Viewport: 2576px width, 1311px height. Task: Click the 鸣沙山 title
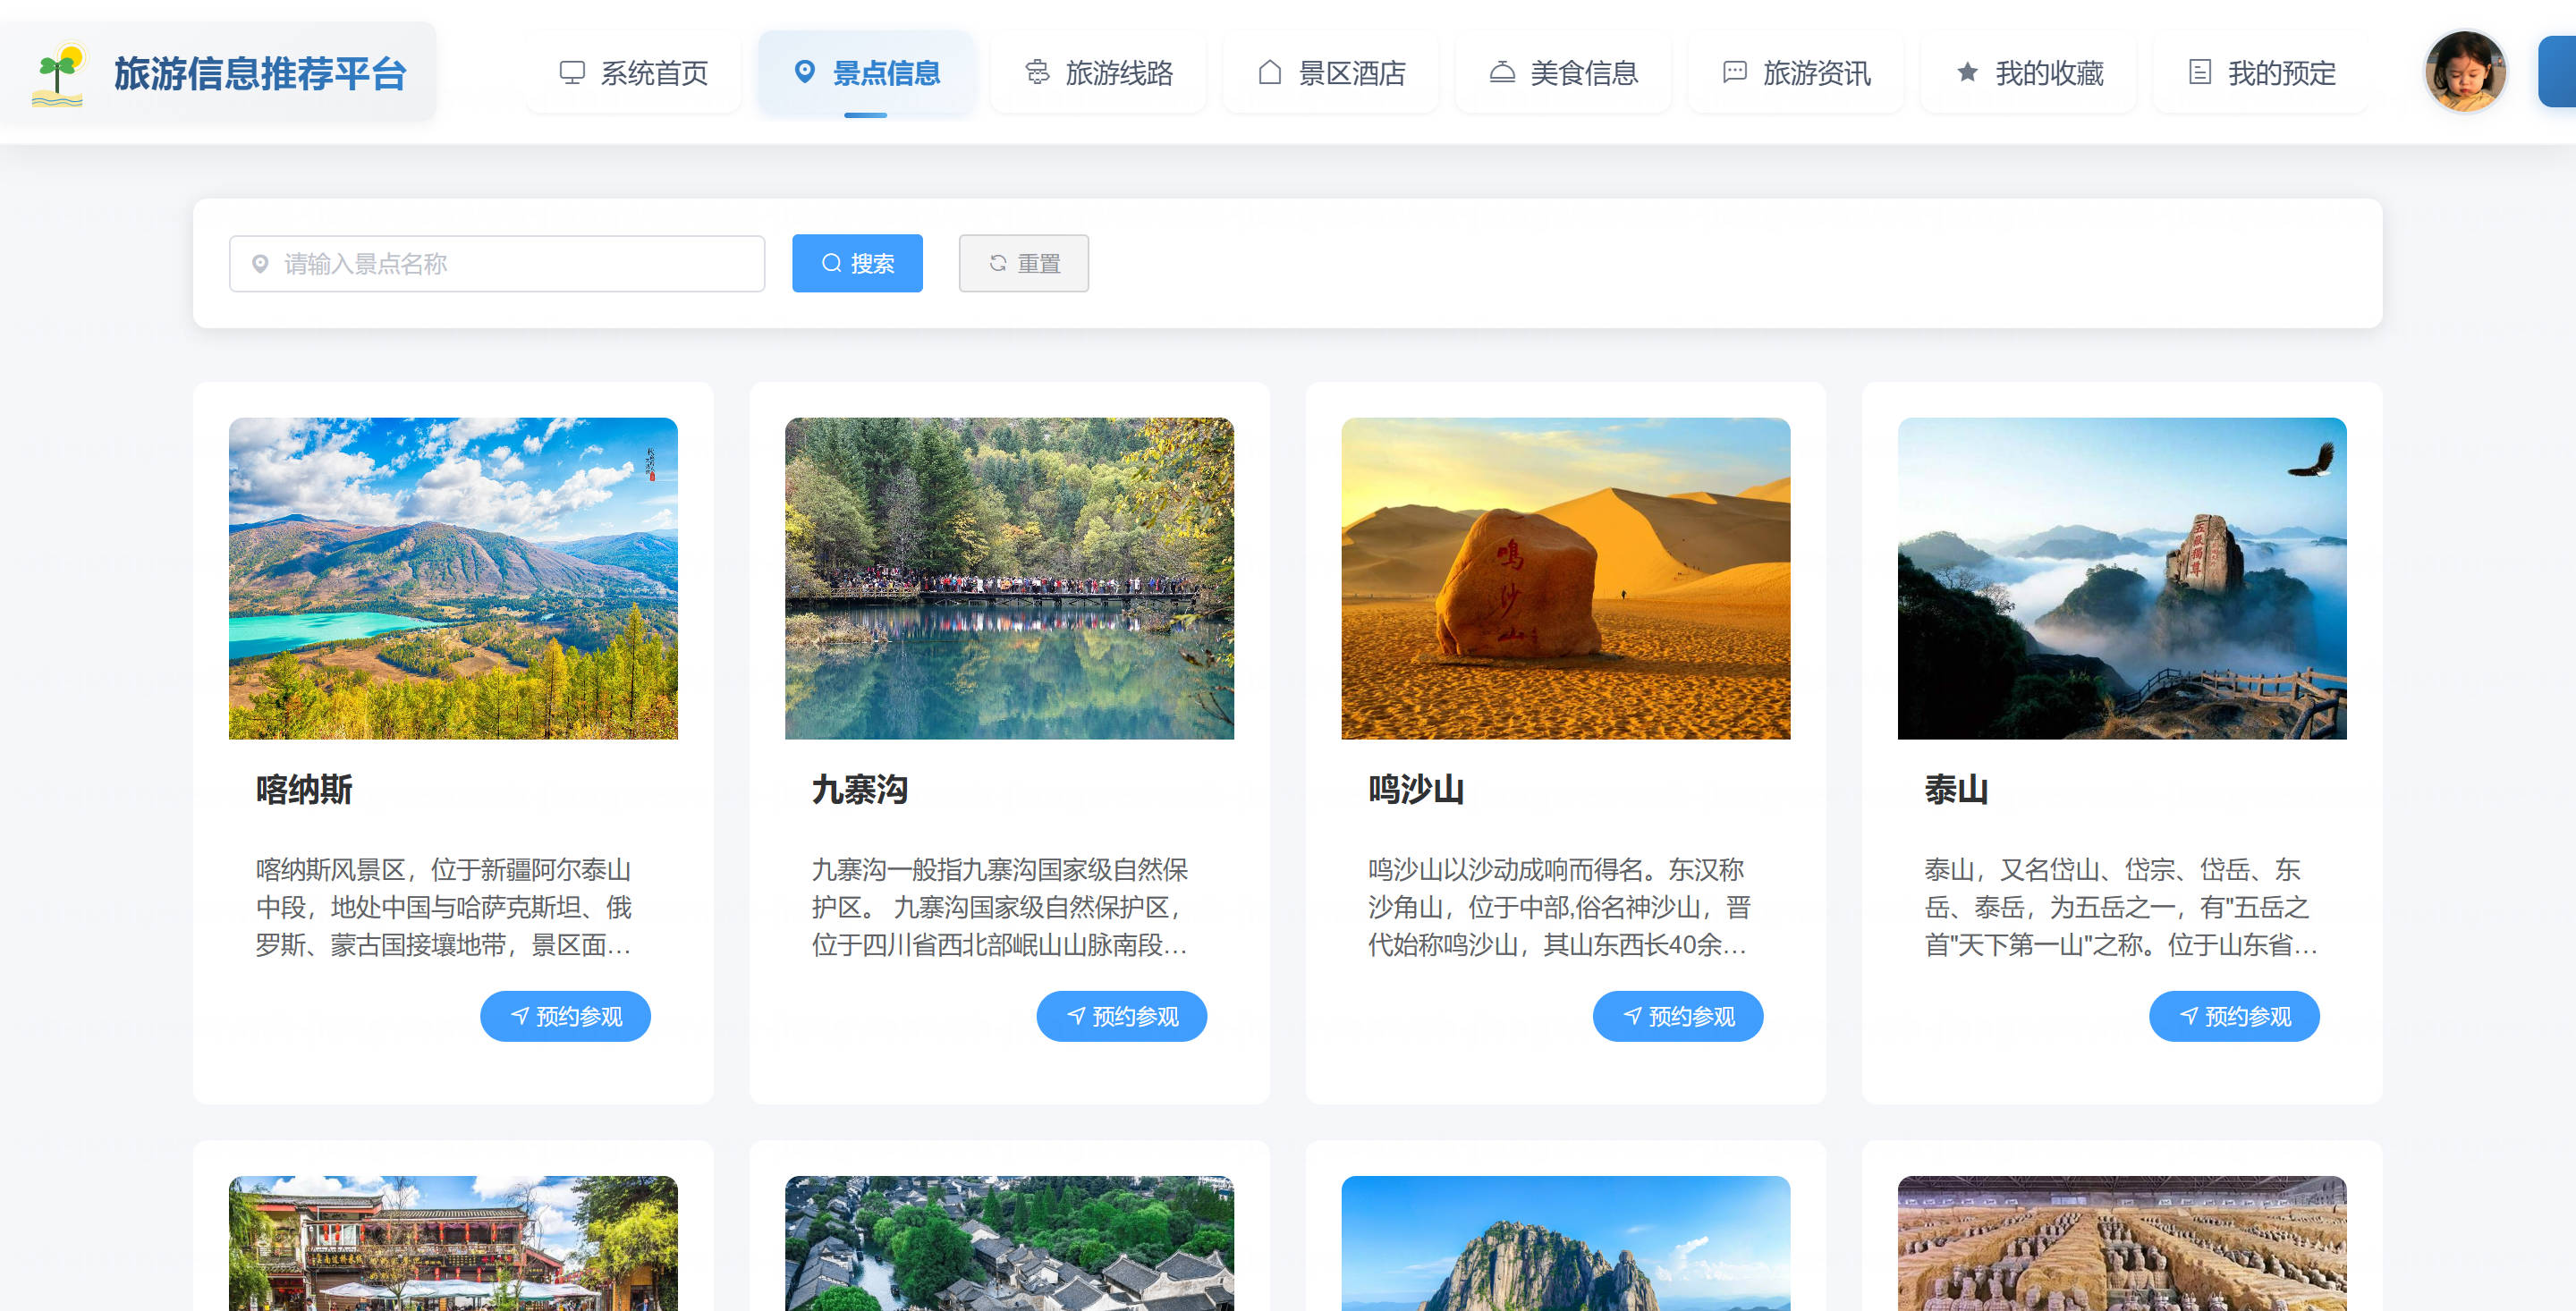tap(1416, 790)
